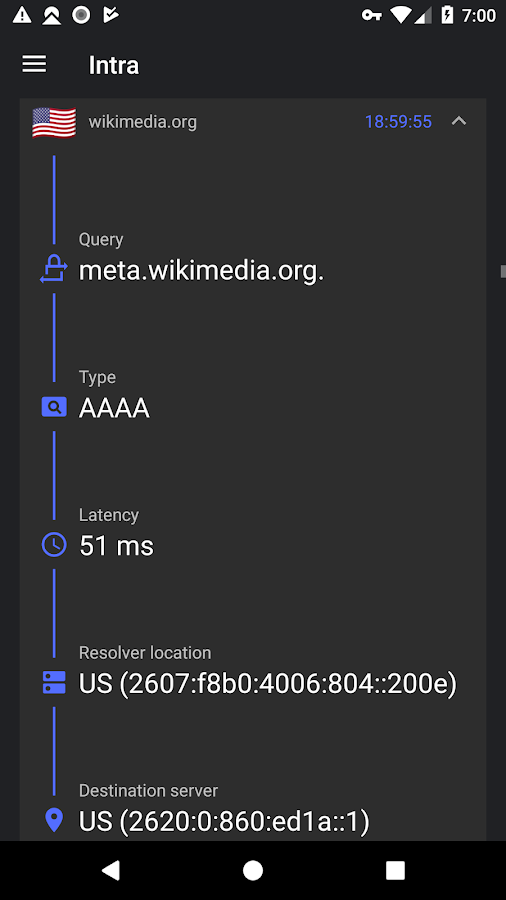Tap the Destination server pin icon
The height and width of the screenshot is (900, 506).
(x=54, y=820)
